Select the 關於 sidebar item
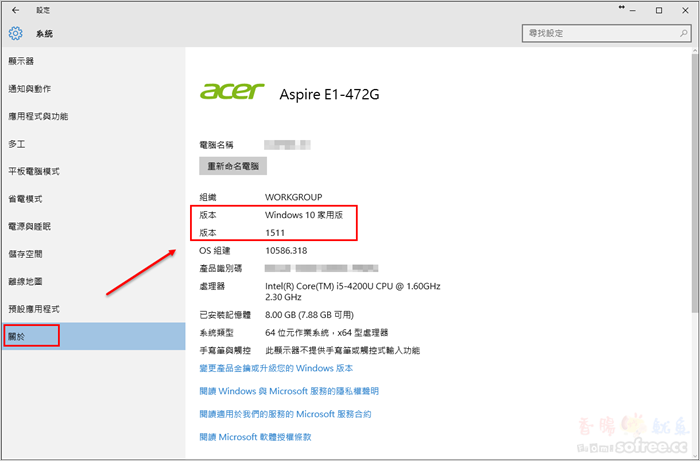 [93, 336]
